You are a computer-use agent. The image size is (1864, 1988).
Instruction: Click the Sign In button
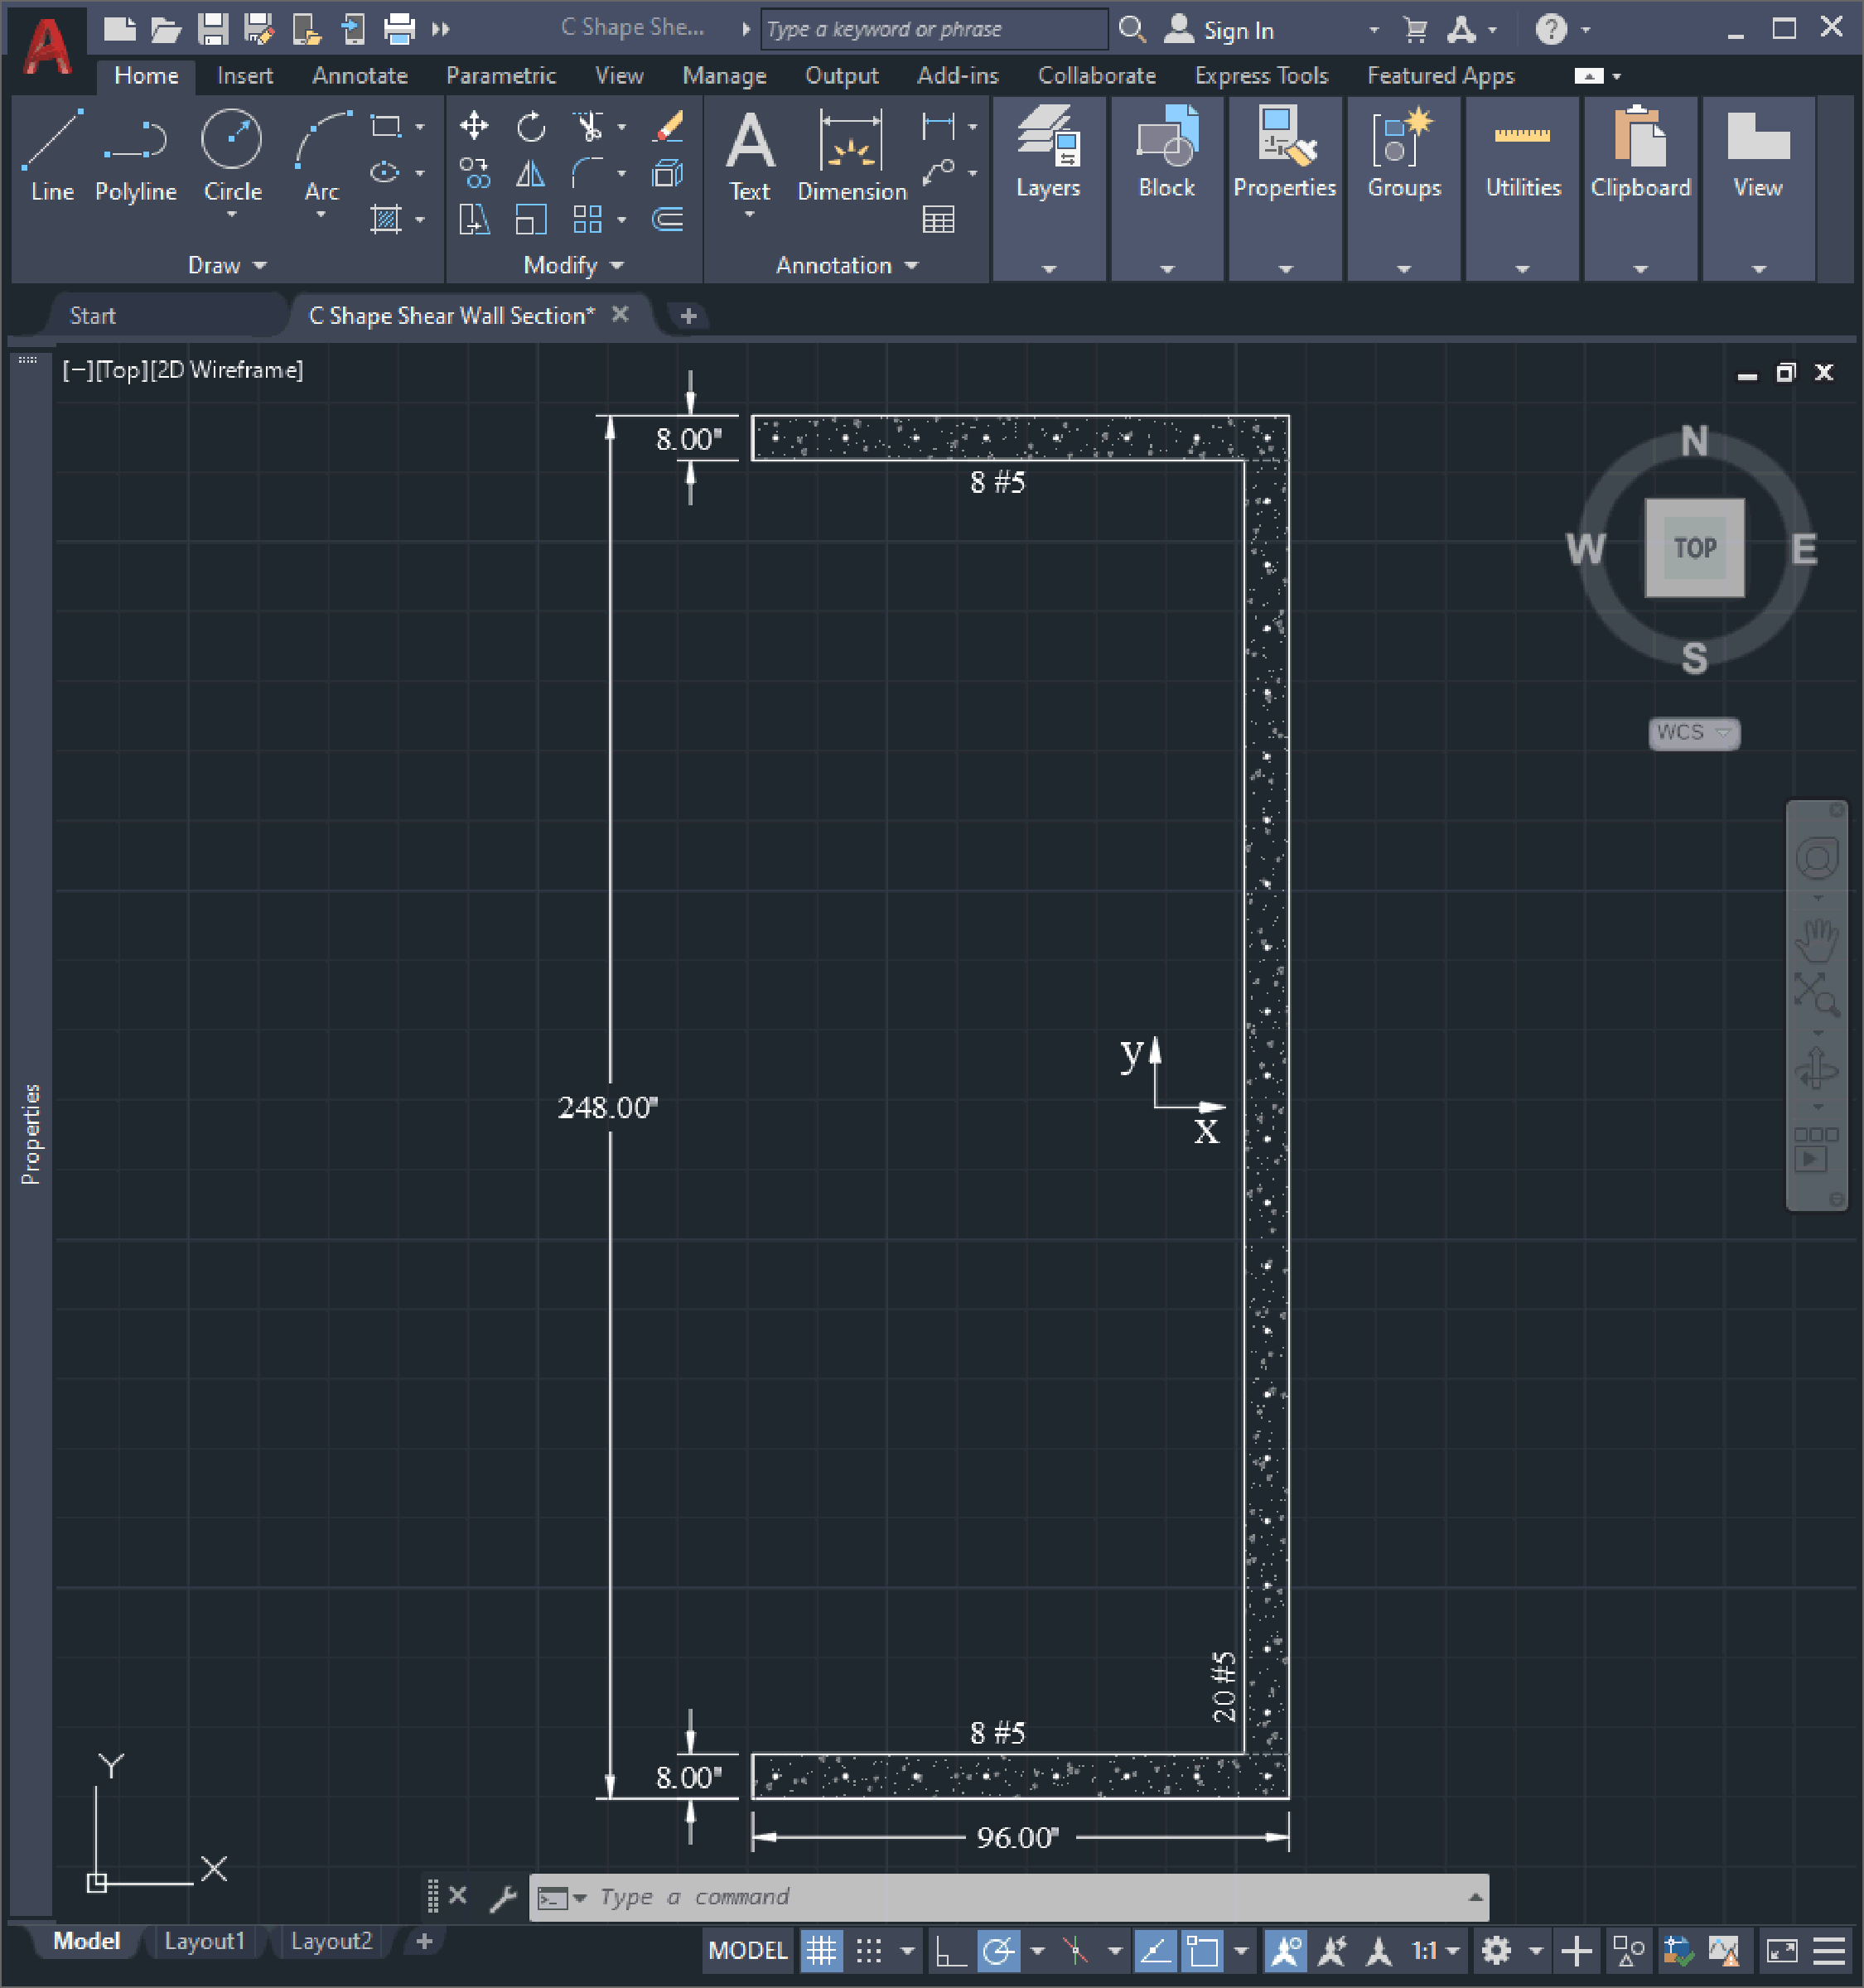(x=1220, y=30)
